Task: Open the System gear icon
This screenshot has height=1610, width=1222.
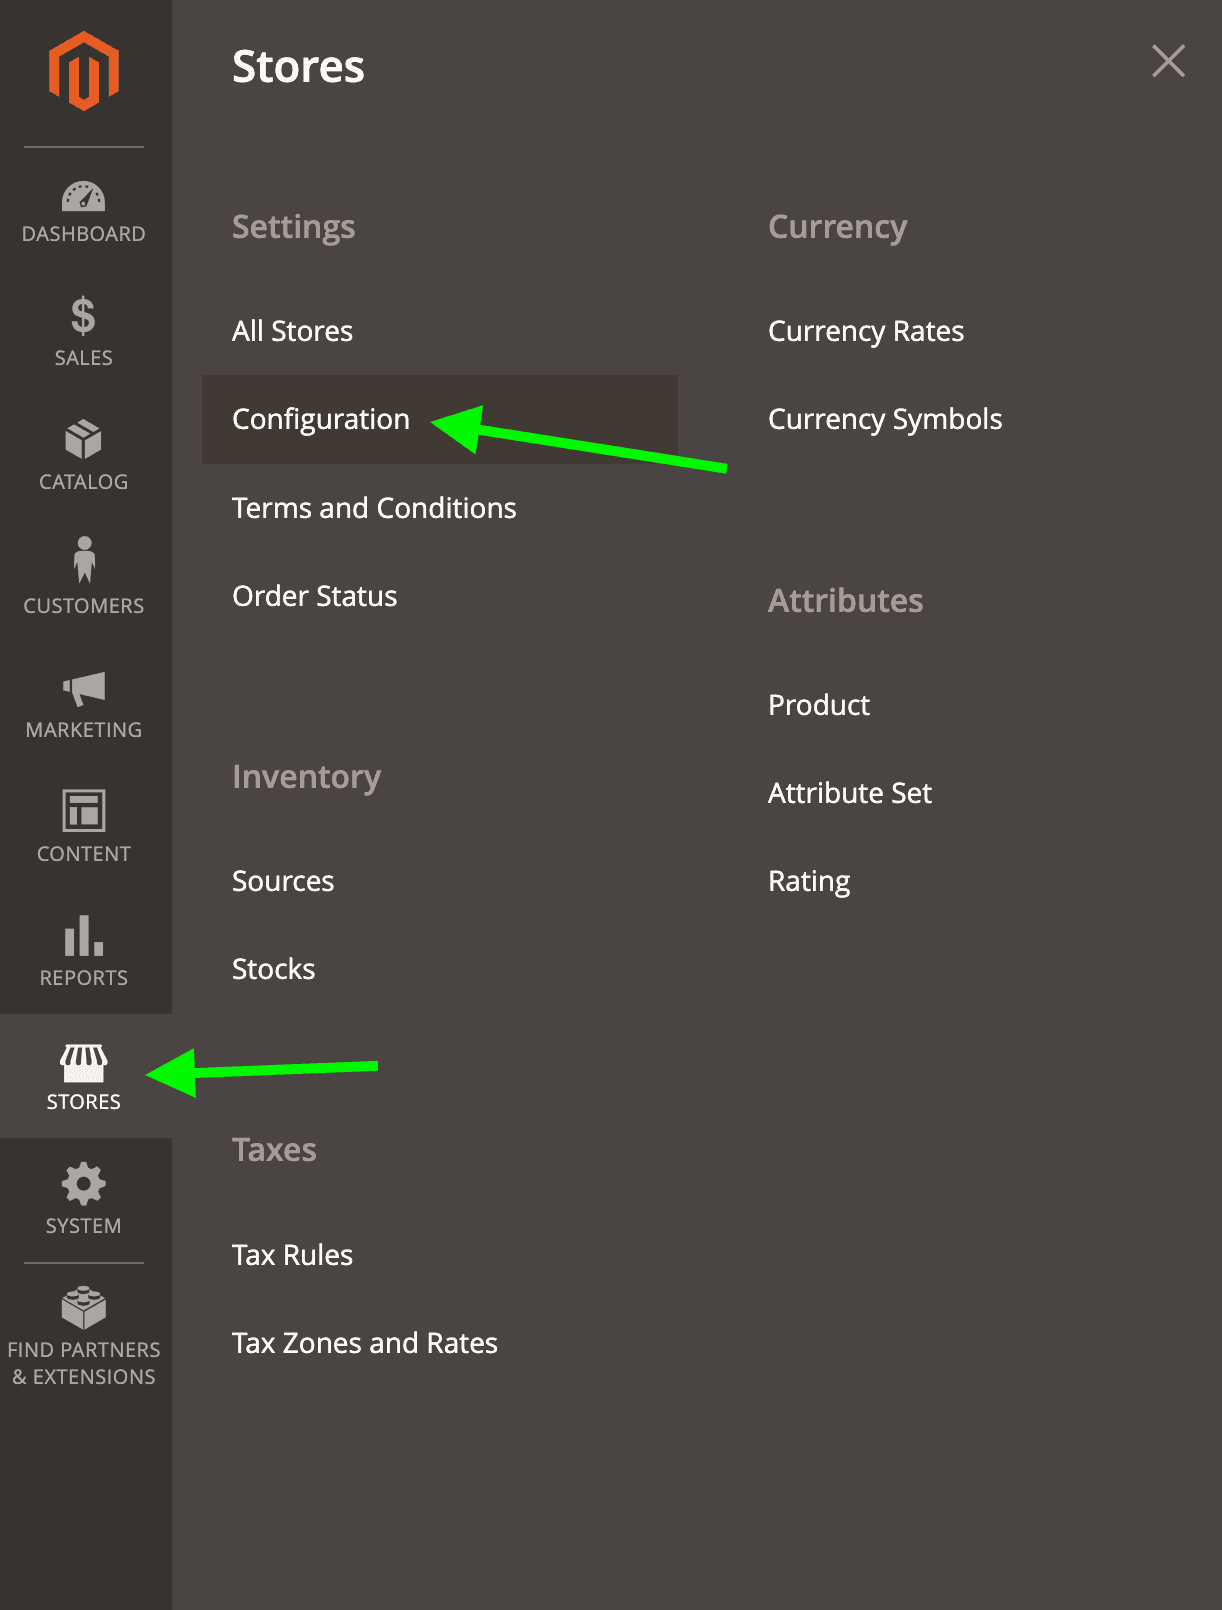Action: click(x=84, y=1184)
